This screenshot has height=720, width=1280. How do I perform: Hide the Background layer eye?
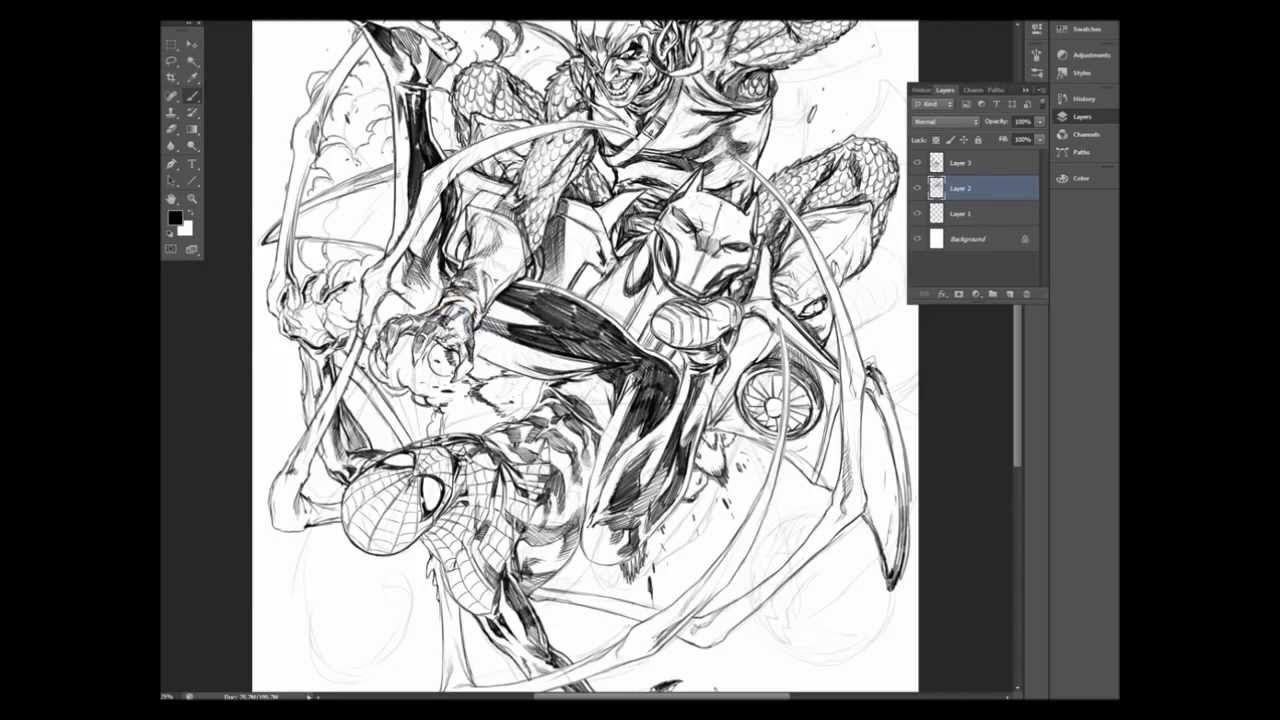pyautogui.click(x=917, y=239)
